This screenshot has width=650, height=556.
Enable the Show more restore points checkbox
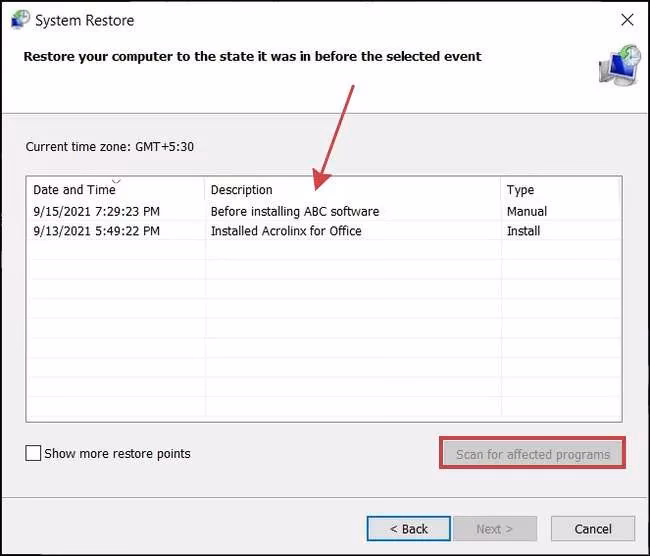coord(34,453)
